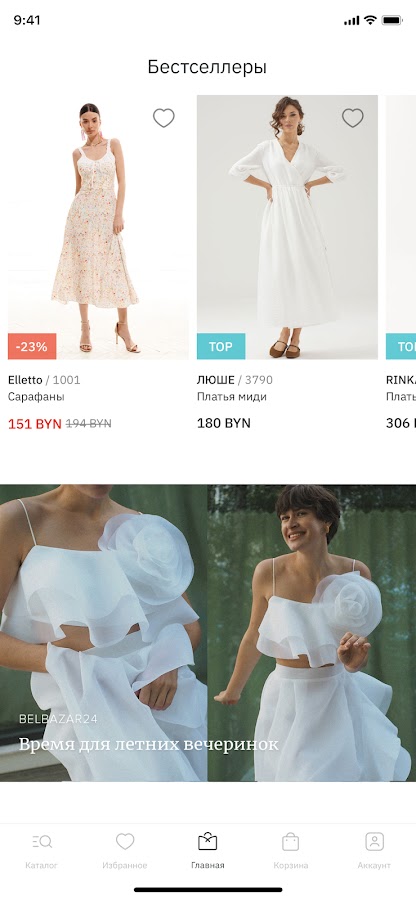Click the -23% discount badge

click(x=32, y=346)
